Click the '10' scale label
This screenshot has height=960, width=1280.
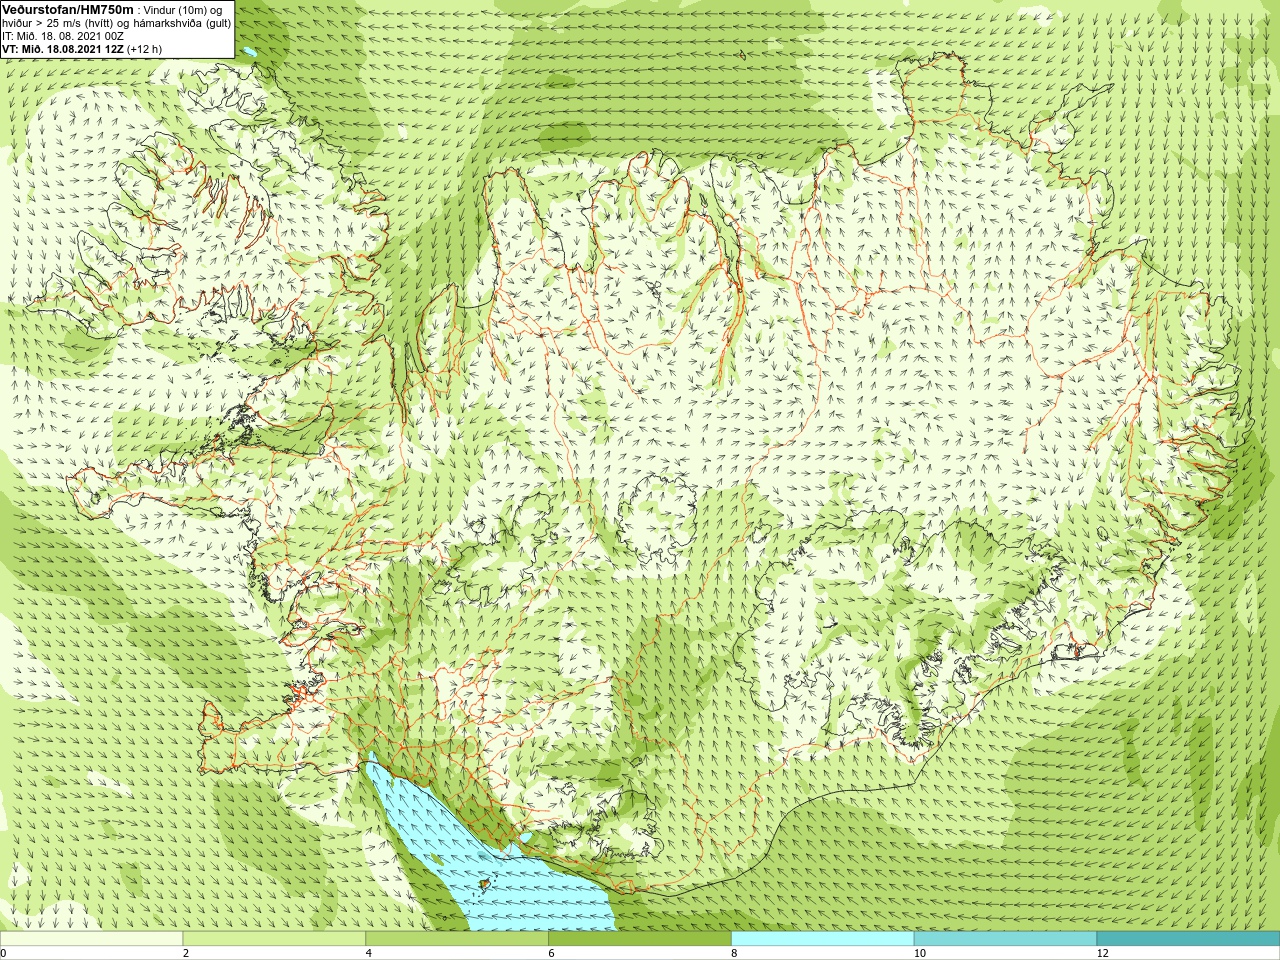[x=919, y=953]
